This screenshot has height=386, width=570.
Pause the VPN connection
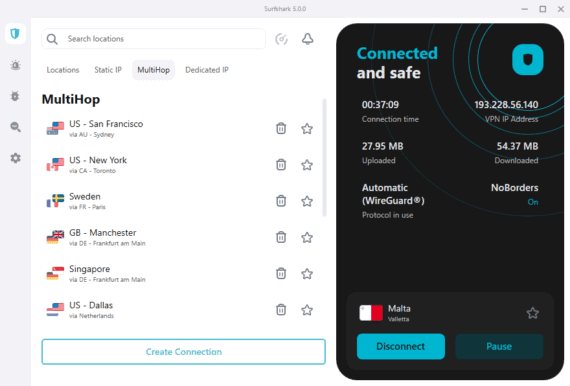(x=499, y=346)
